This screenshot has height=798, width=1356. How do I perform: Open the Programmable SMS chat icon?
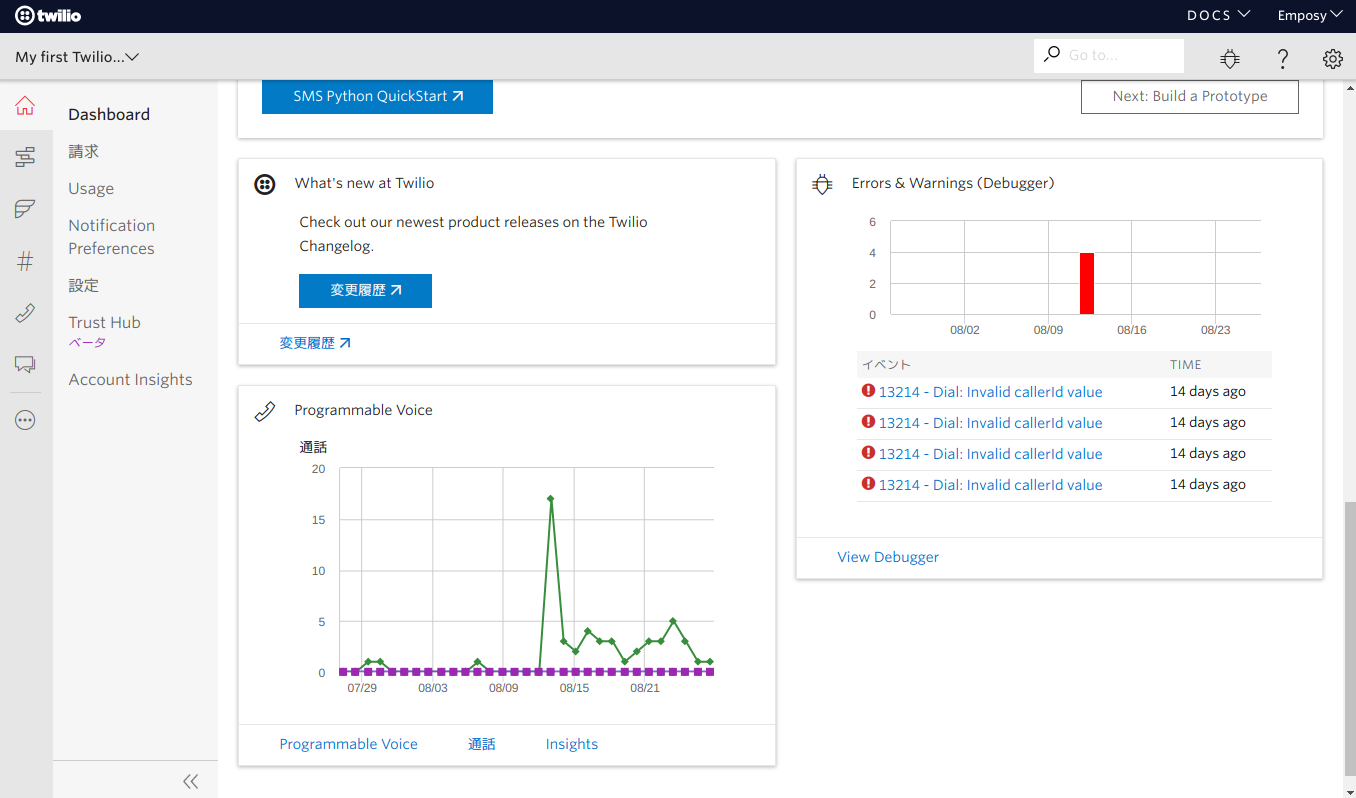[25, 365]
